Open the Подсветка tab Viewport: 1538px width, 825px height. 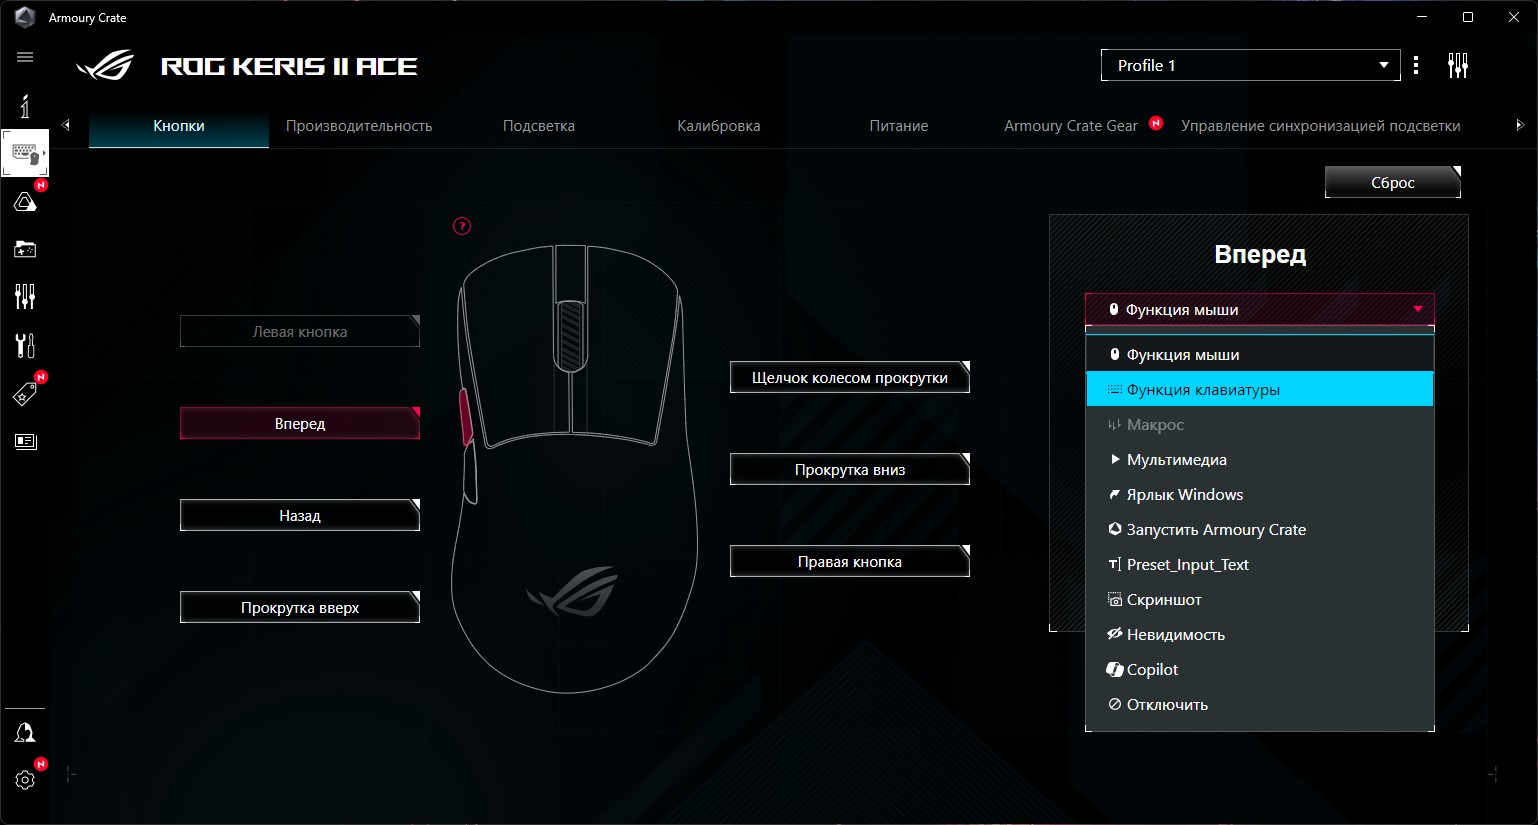point(539,126)
